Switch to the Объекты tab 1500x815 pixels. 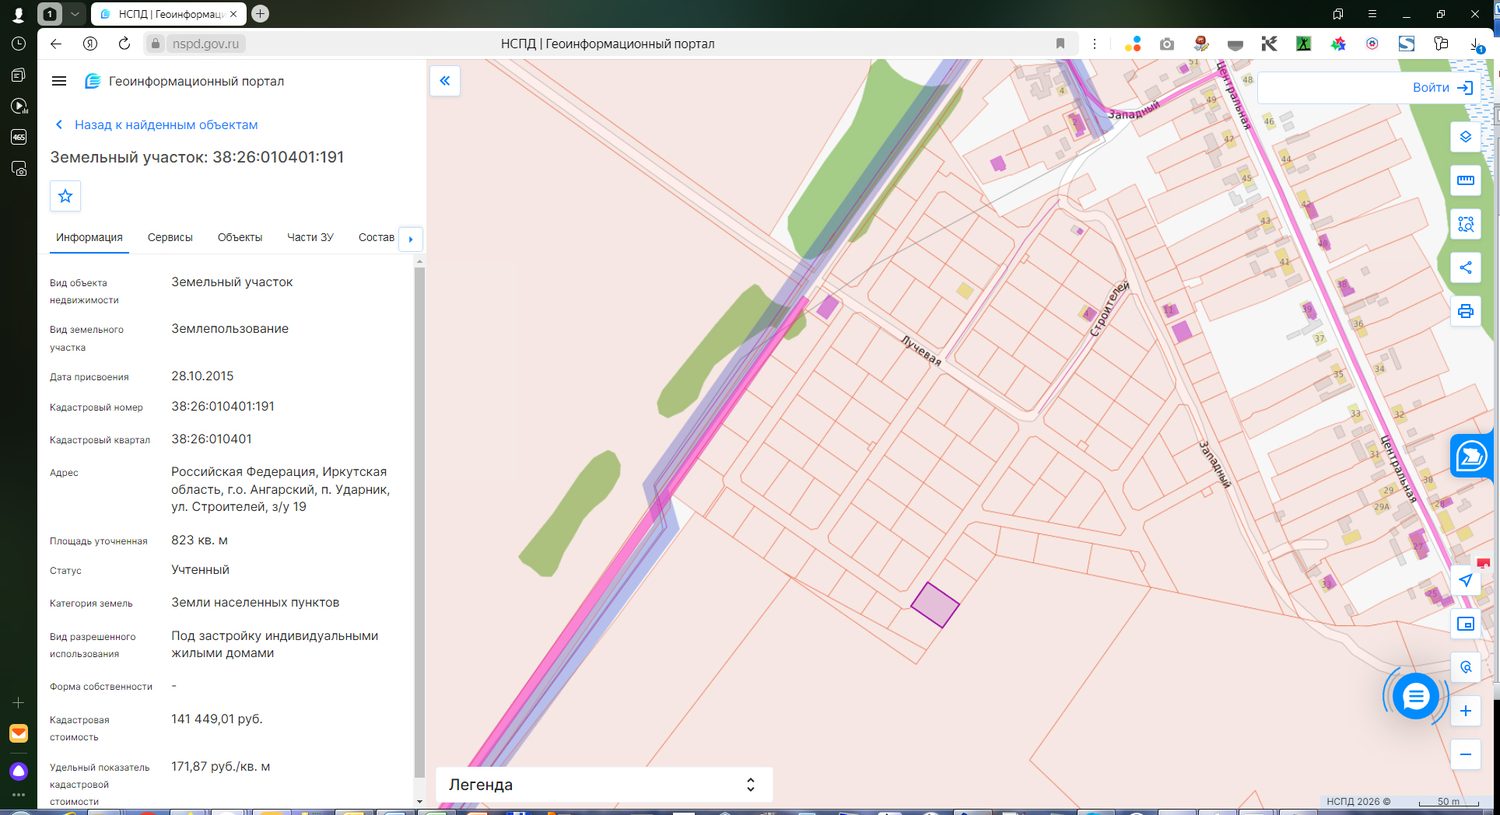pyautogui.click(x=240, y=238)
